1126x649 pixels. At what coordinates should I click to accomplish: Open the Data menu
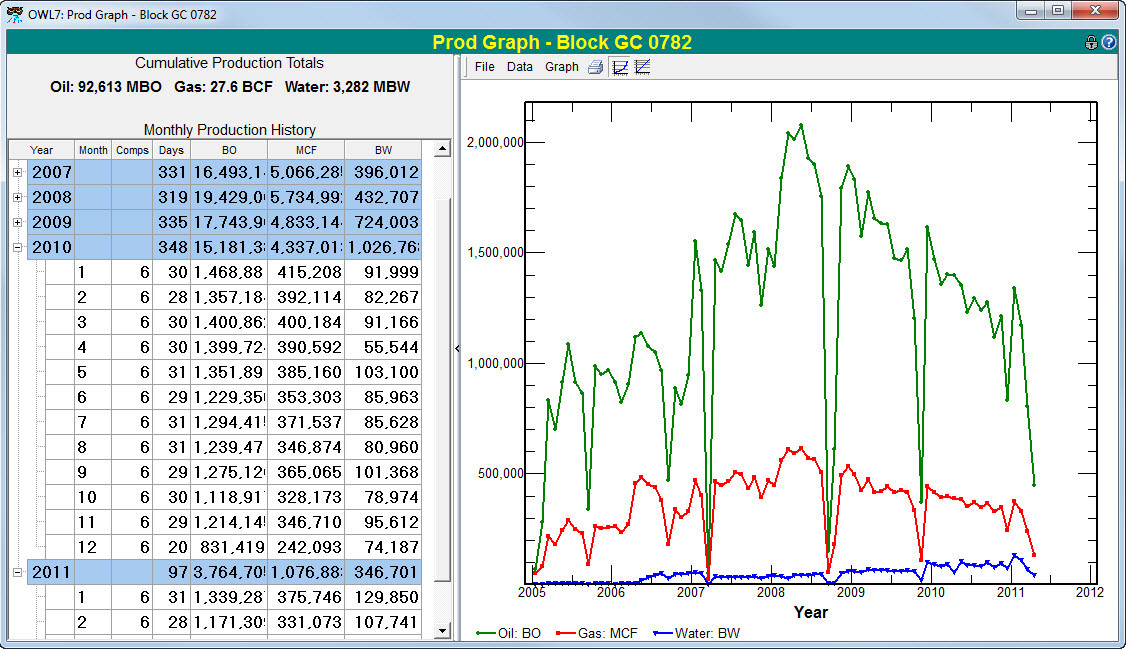520,67
